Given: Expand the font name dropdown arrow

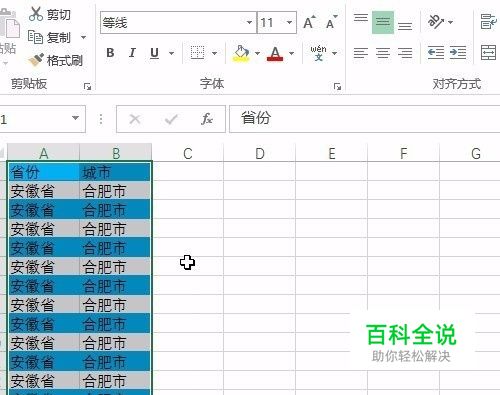Looking at the screenshot, I should (x=249, y=23).
